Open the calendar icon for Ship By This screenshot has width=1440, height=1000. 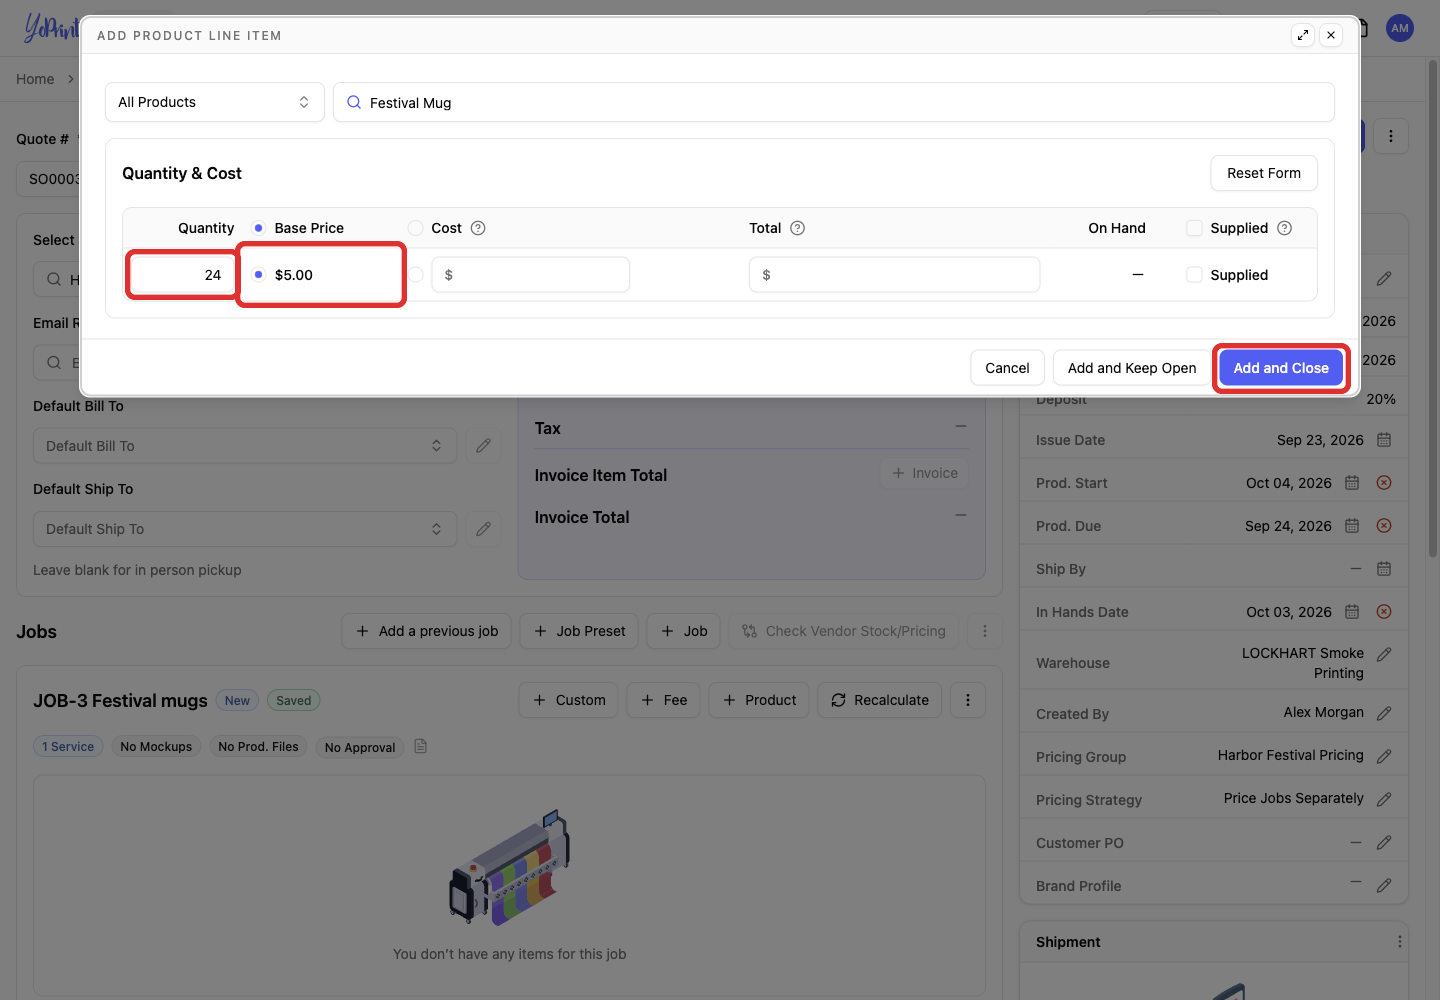tap(1384, 569)
